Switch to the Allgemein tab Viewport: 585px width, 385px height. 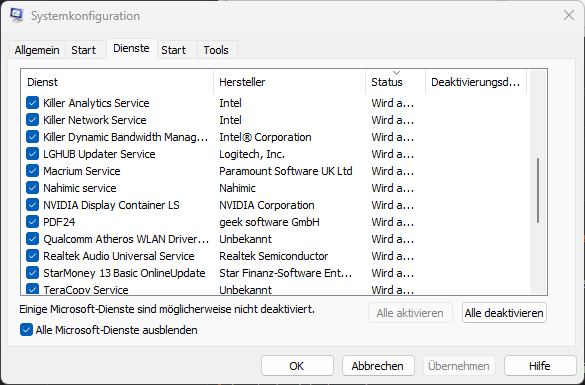[37, 50]
